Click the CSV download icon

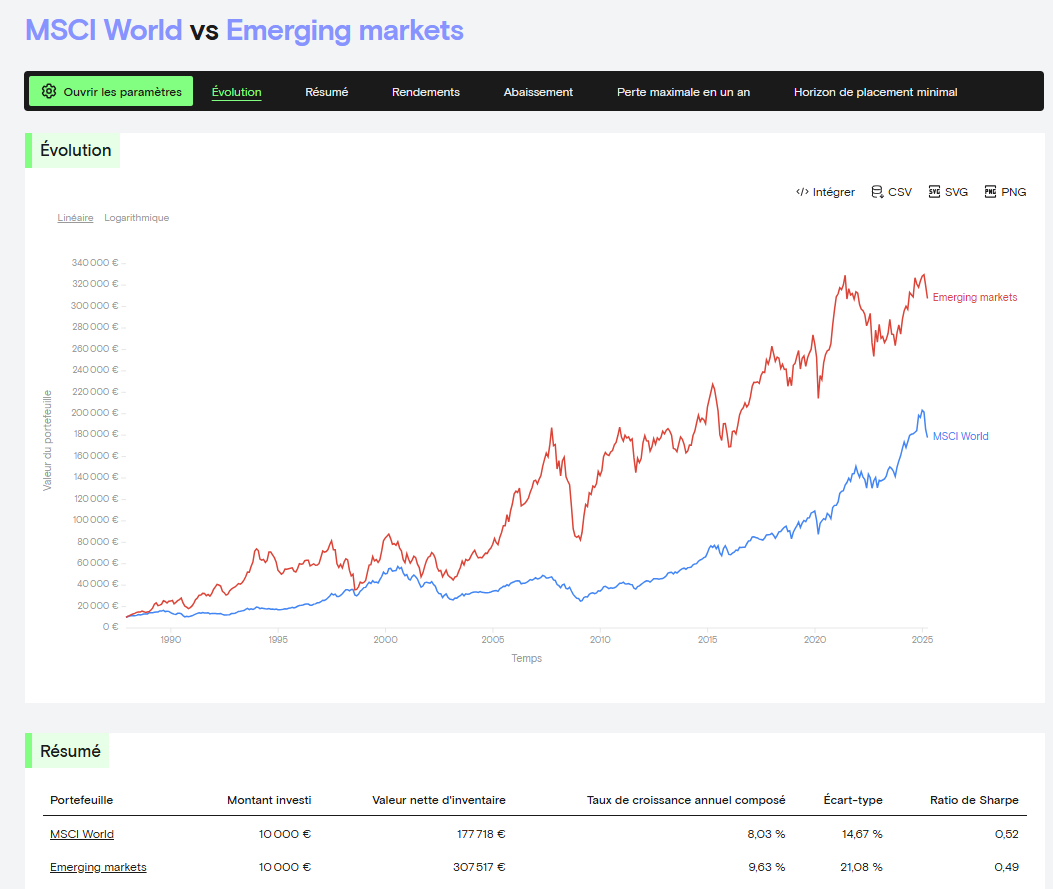pos(877,192)
